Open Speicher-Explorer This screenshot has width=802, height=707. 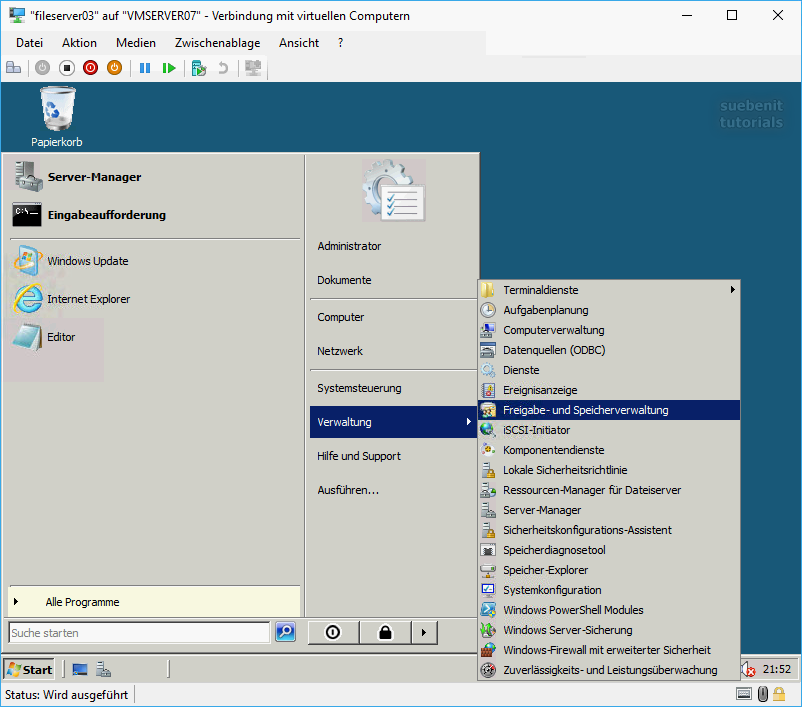609,570
